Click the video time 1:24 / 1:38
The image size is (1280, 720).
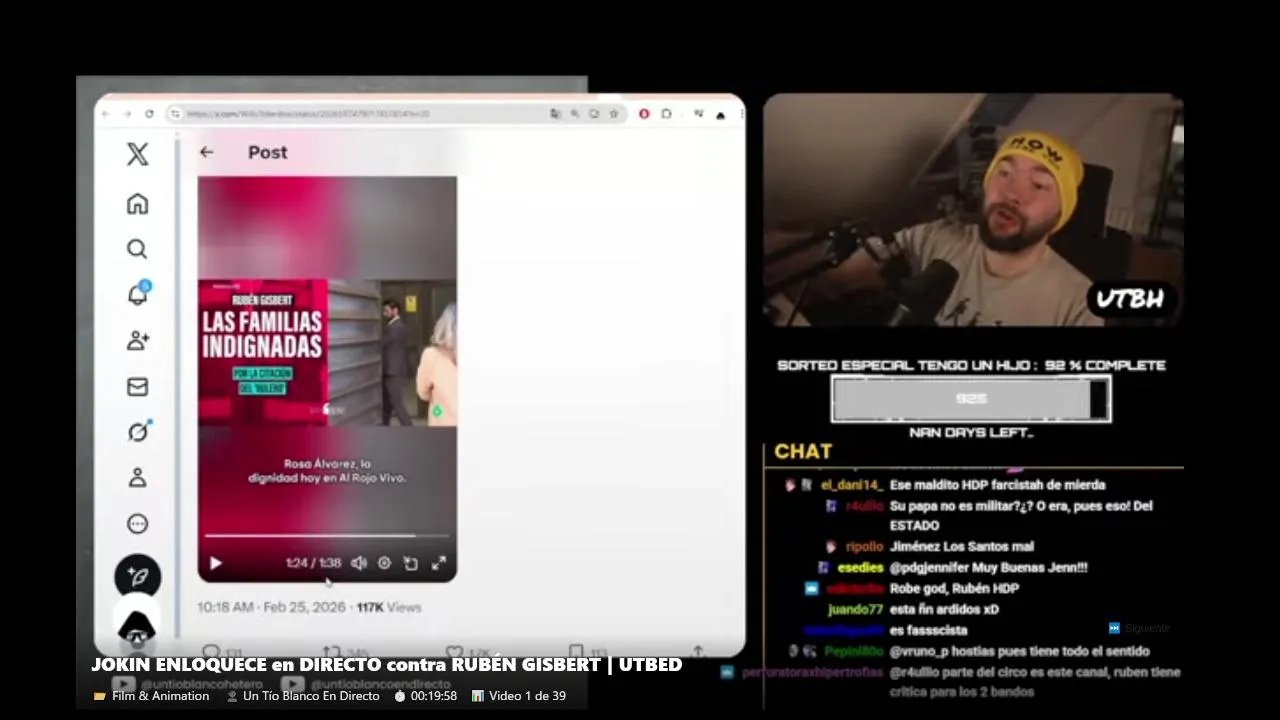coord(313,563)
